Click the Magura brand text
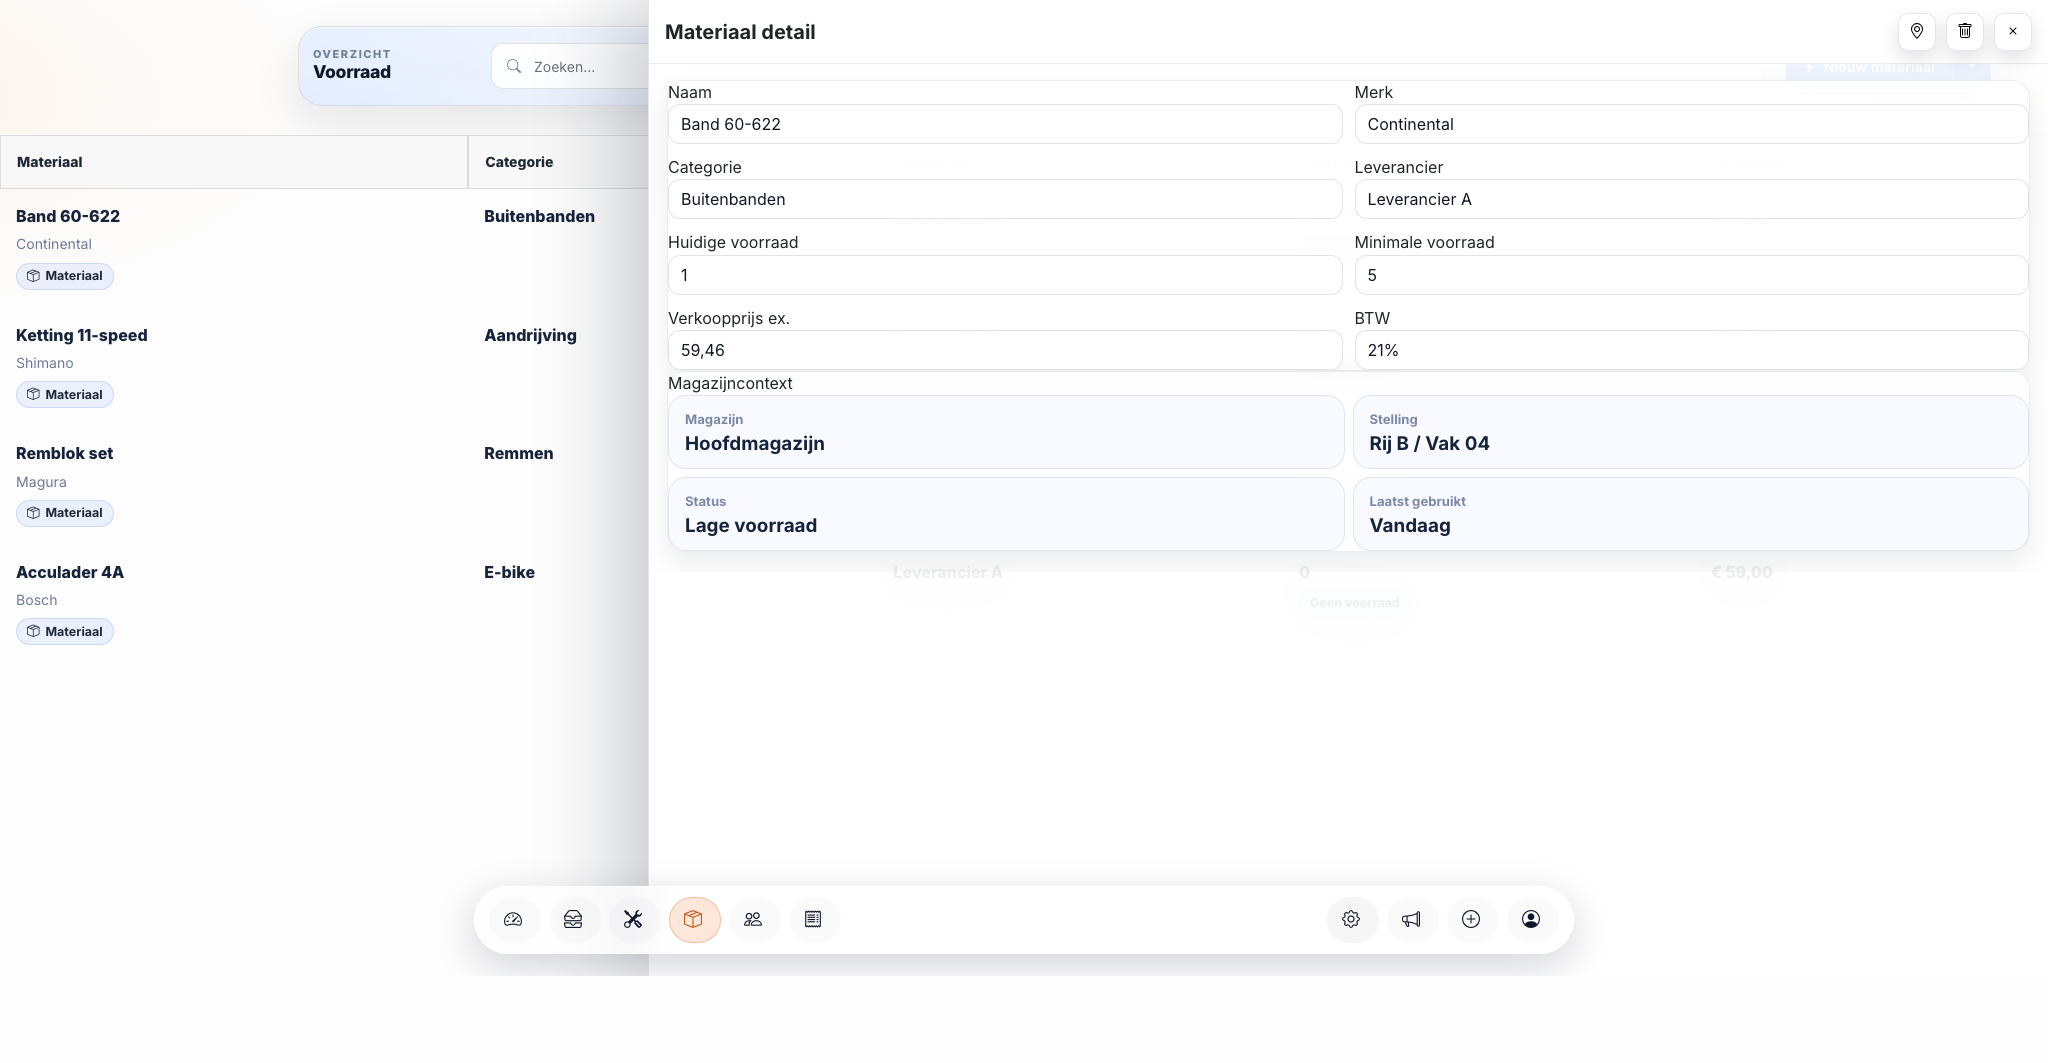The width and height of the screenshot is (2048, 1063). (x=42, y=482)
